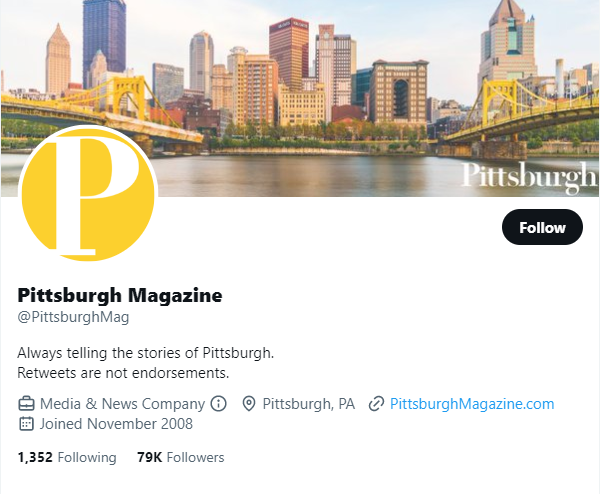
Task: Click the calendar joined-date icon
Action: 26,424
